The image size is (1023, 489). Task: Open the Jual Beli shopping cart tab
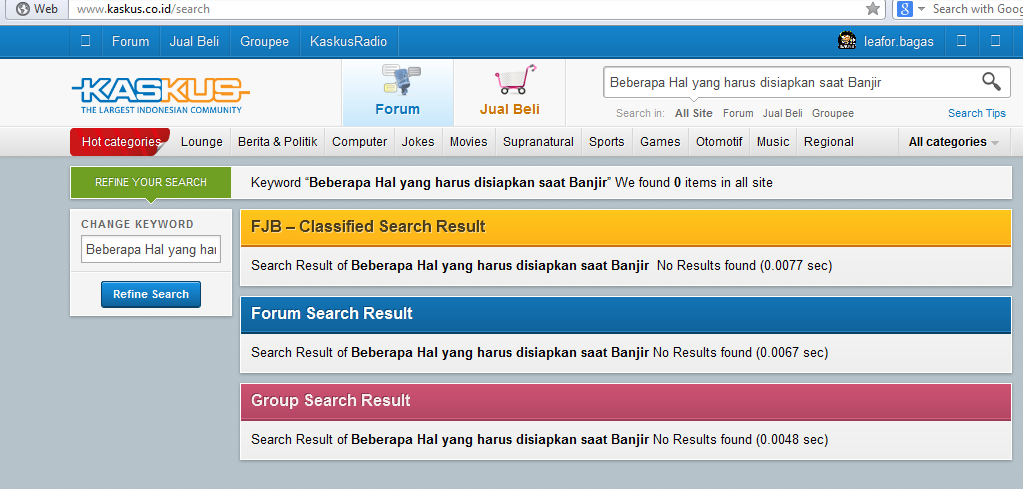point(510,93)
